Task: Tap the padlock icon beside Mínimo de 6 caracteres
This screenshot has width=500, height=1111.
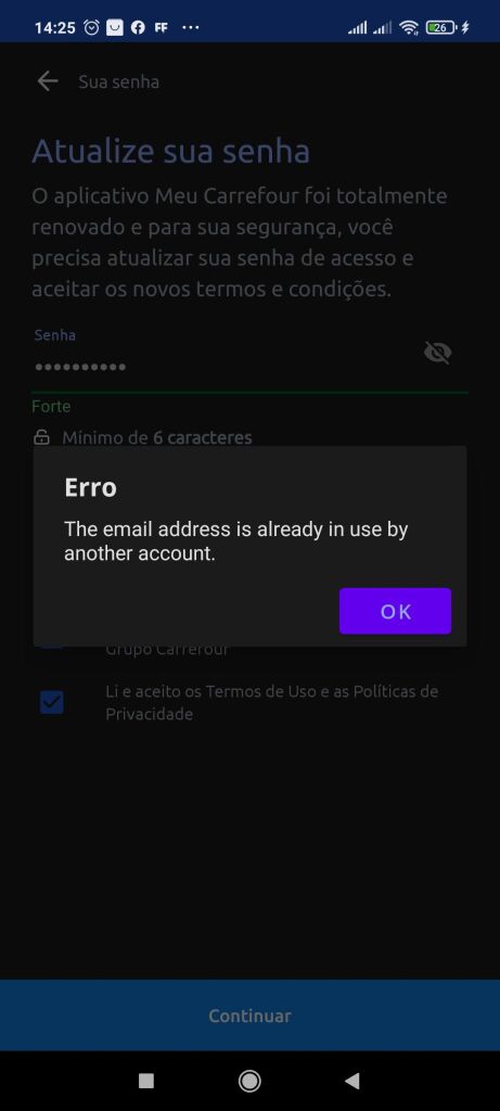Action: pos(42,437)
